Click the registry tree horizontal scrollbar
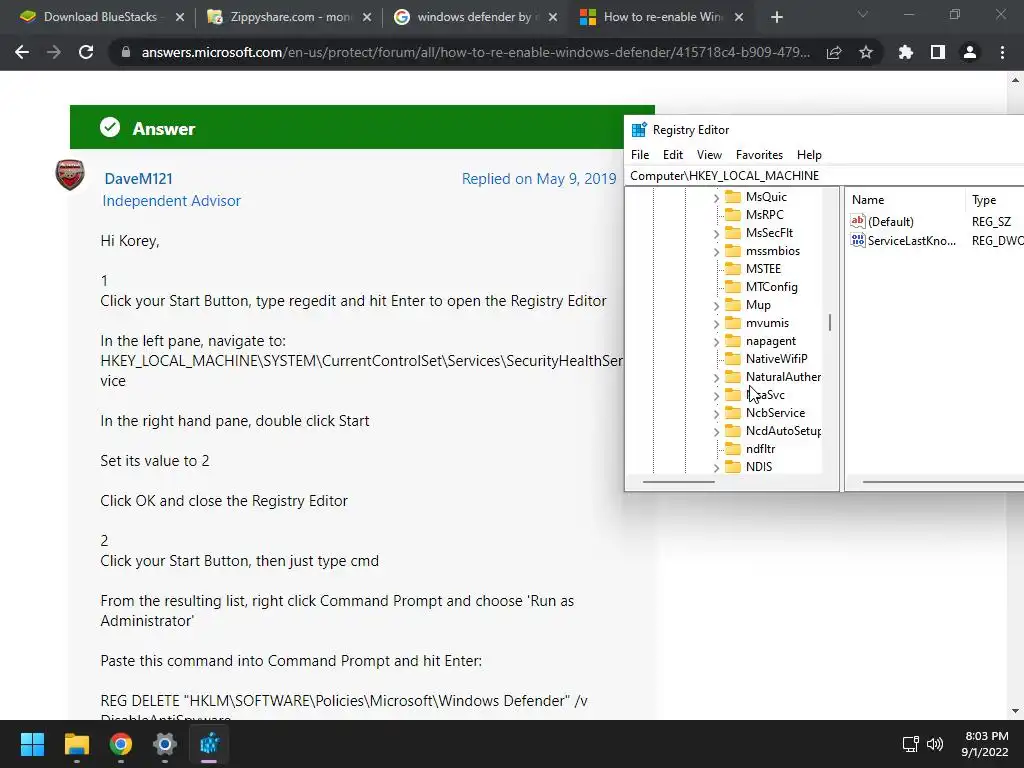Image resolution: width=1024 pixels, height=768 pixels. pyautogui.click(x=679, y=482)
